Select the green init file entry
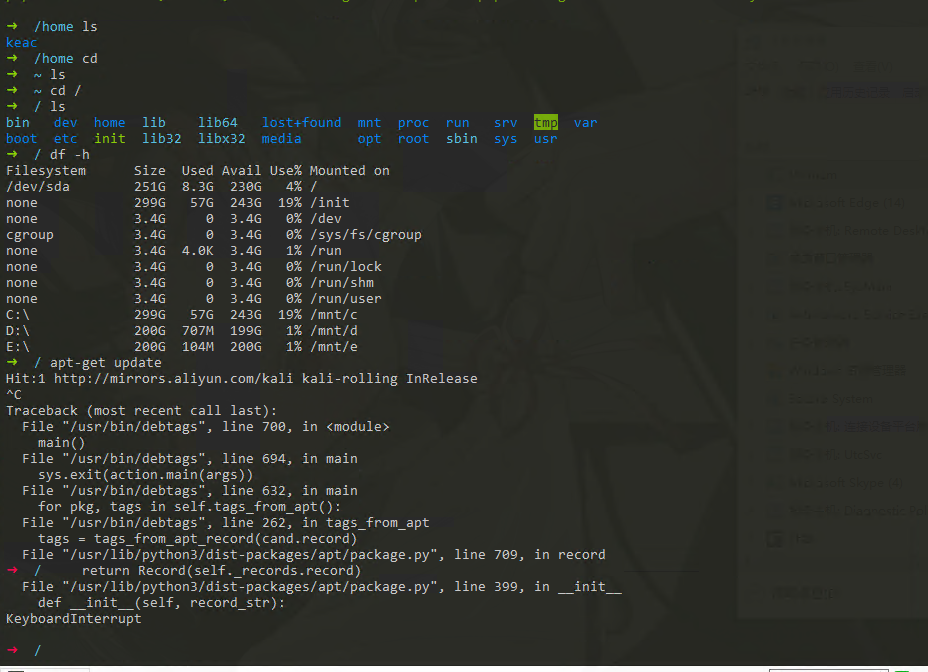Image resolution: width=928 pixels, height=672 pixels. click(109, 139)
